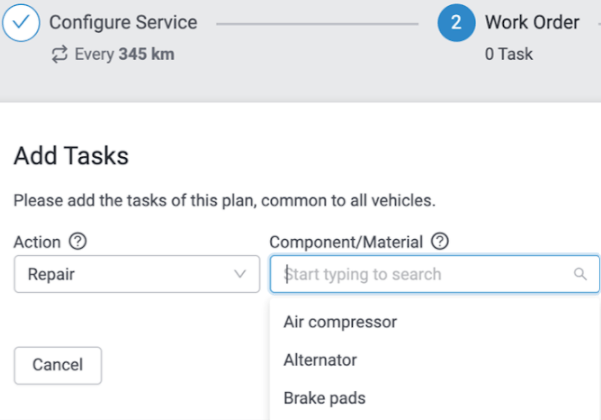Focus the Start typing to search field
The height and width of the screenshot is (420, 601).
[435, 274]
